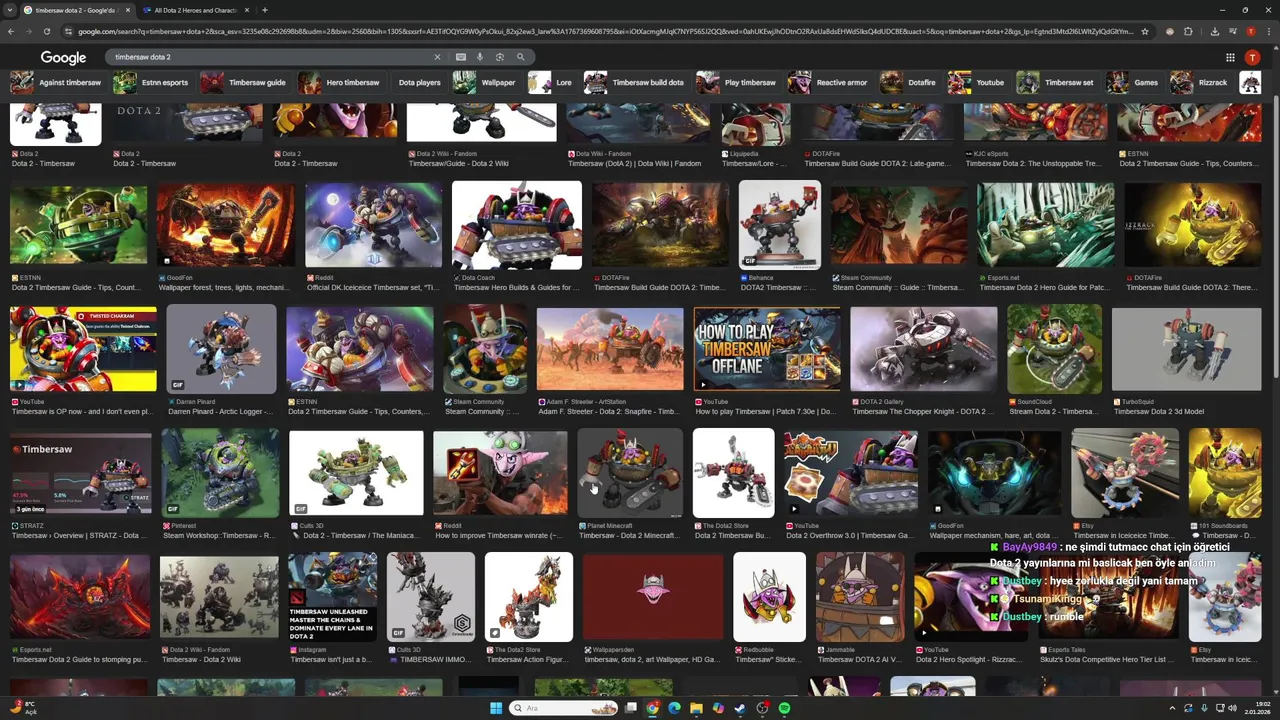Open the Windows Start menu

click(497, 708)
